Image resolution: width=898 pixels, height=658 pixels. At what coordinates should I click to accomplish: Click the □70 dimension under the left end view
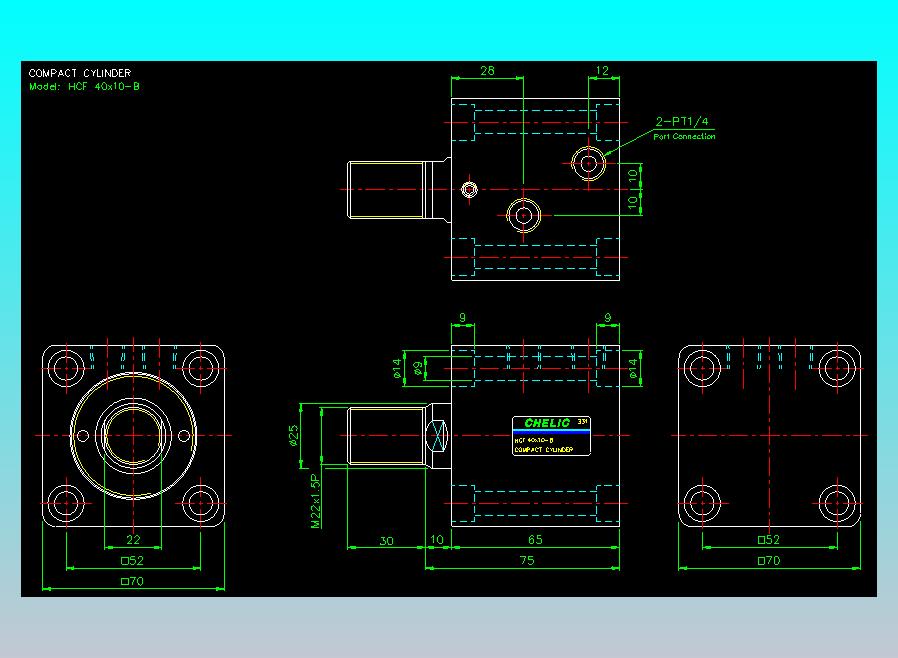click(x=132, y=581)
